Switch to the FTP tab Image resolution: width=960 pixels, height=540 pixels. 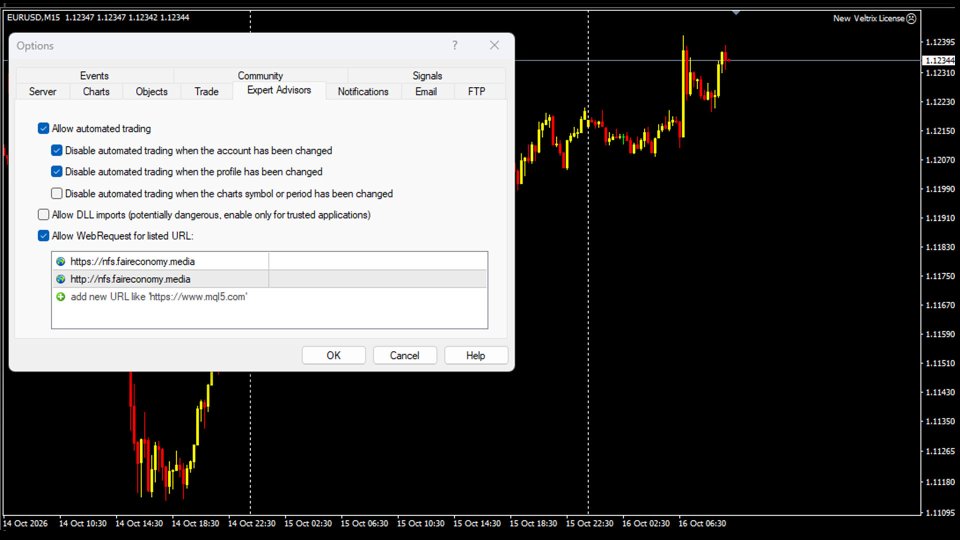pos(476,91)
